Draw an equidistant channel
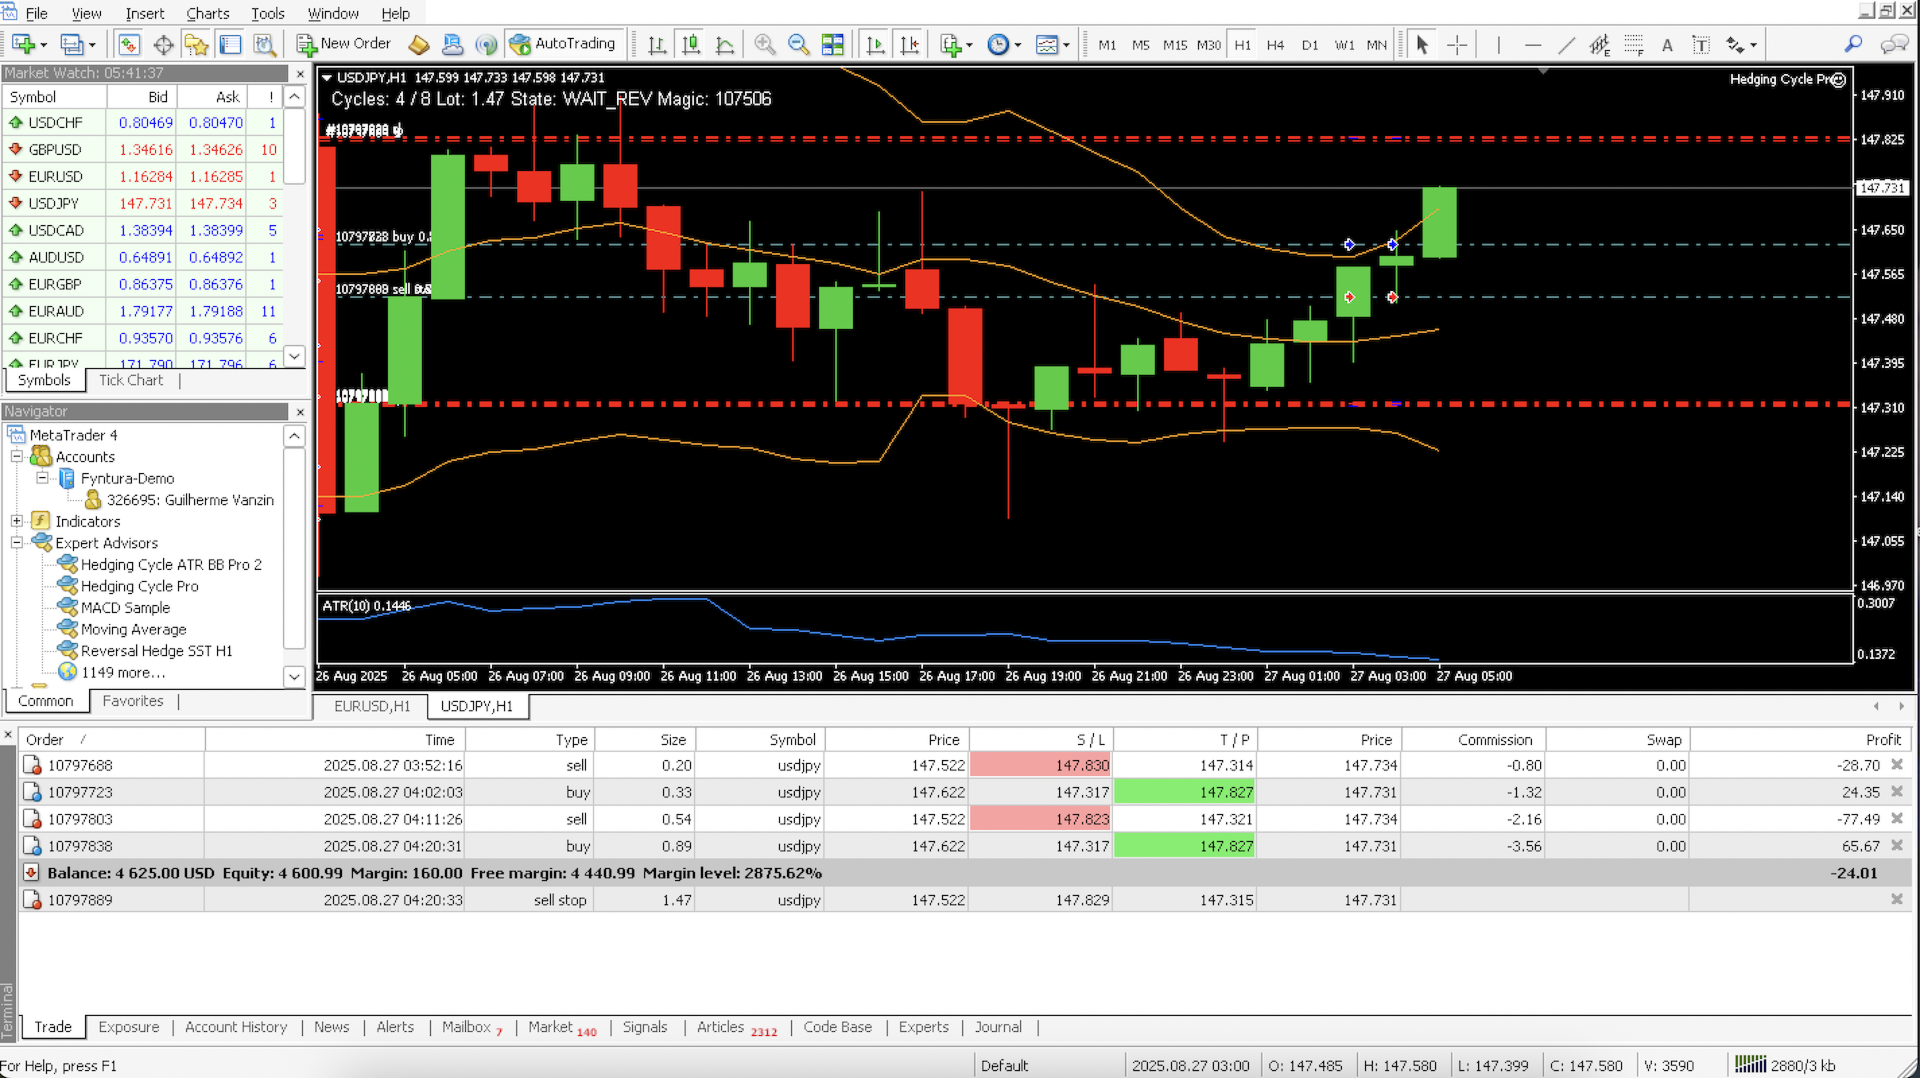The height and width of the screenshot is (1078, 1920). (x=1600, y=44)
